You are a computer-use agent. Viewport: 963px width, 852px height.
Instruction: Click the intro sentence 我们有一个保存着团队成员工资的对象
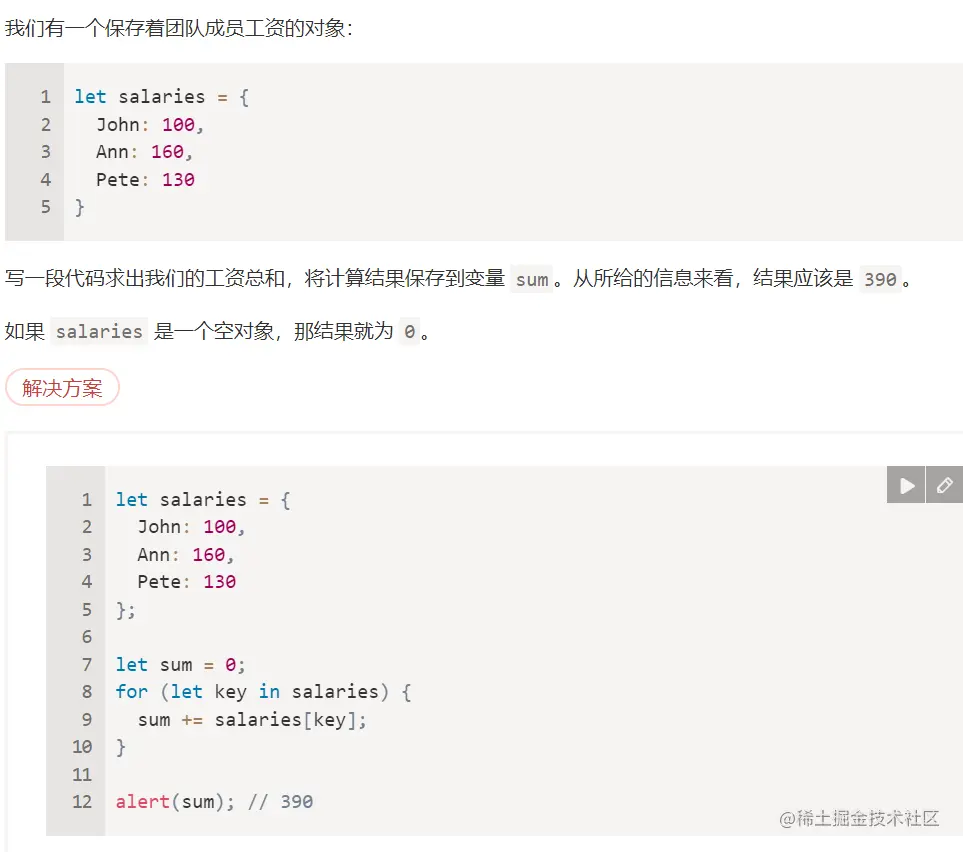(x=178, y=28)
